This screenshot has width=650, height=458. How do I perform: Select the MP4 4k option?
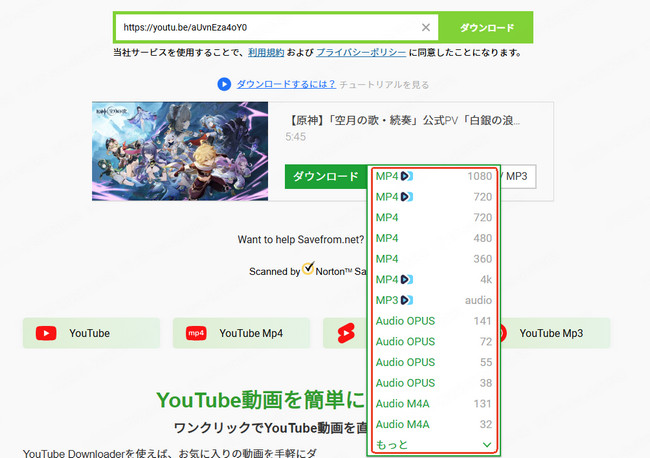434,280
